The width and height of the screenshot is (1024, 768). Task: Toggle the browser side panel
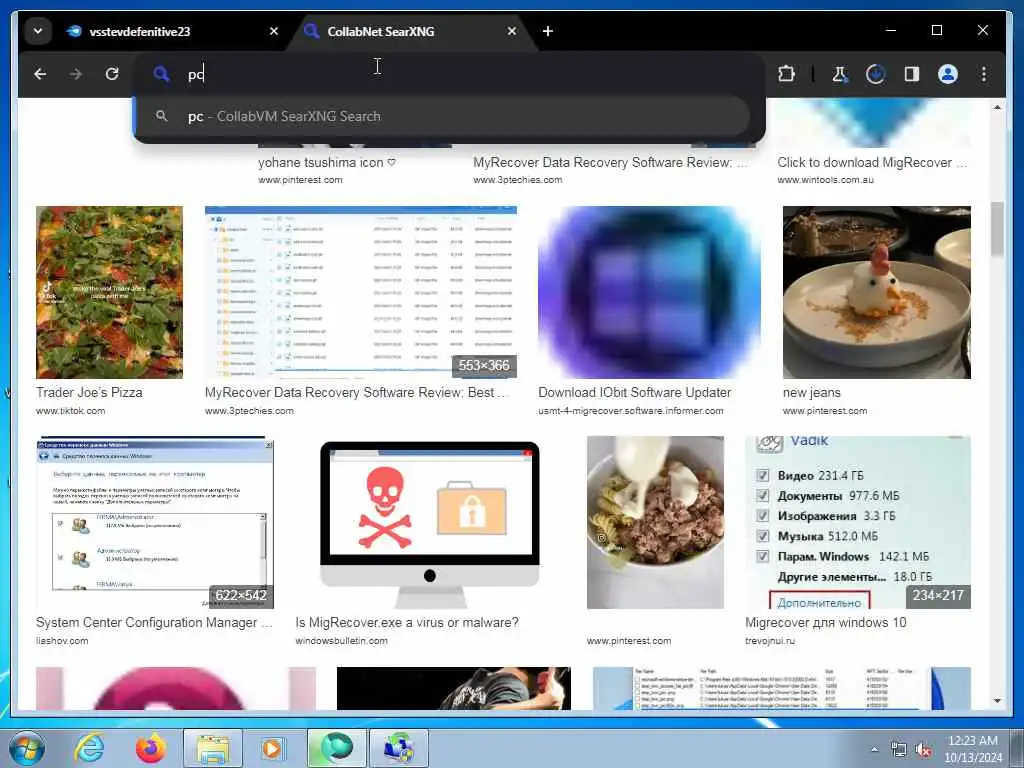tap(912, 74)
